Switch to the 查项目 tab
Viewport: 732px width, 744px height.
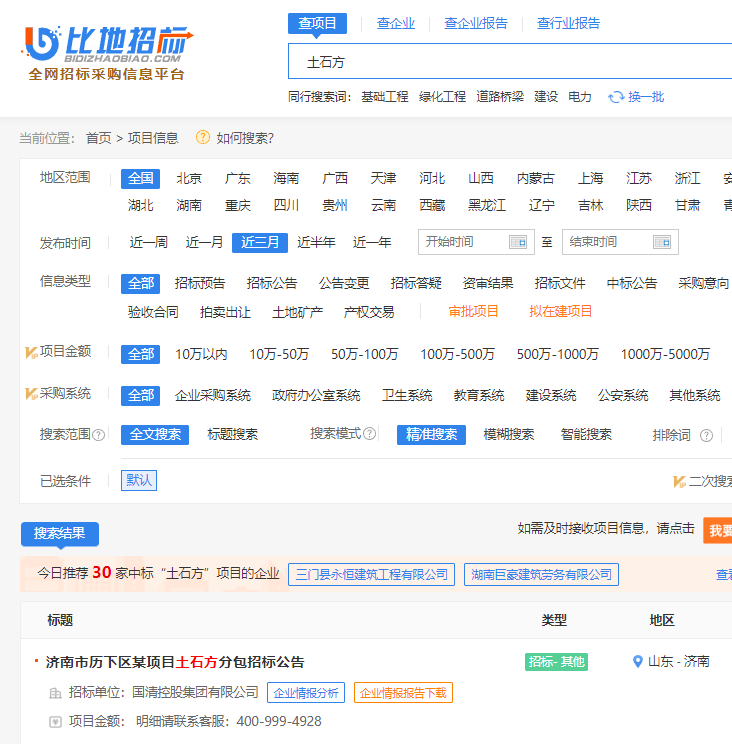[x=317, y=23]
